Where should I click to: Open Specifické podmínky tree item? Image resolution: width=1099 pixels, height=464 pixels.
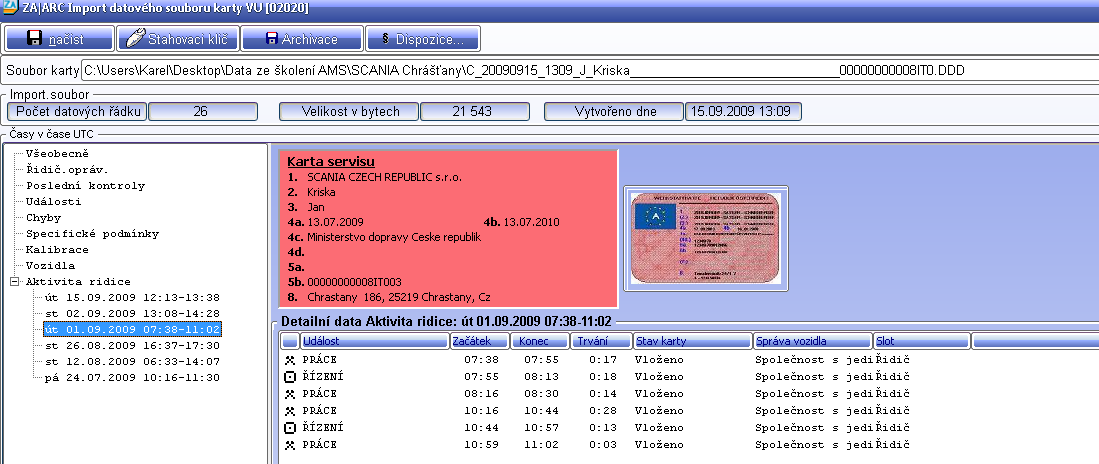93,233
